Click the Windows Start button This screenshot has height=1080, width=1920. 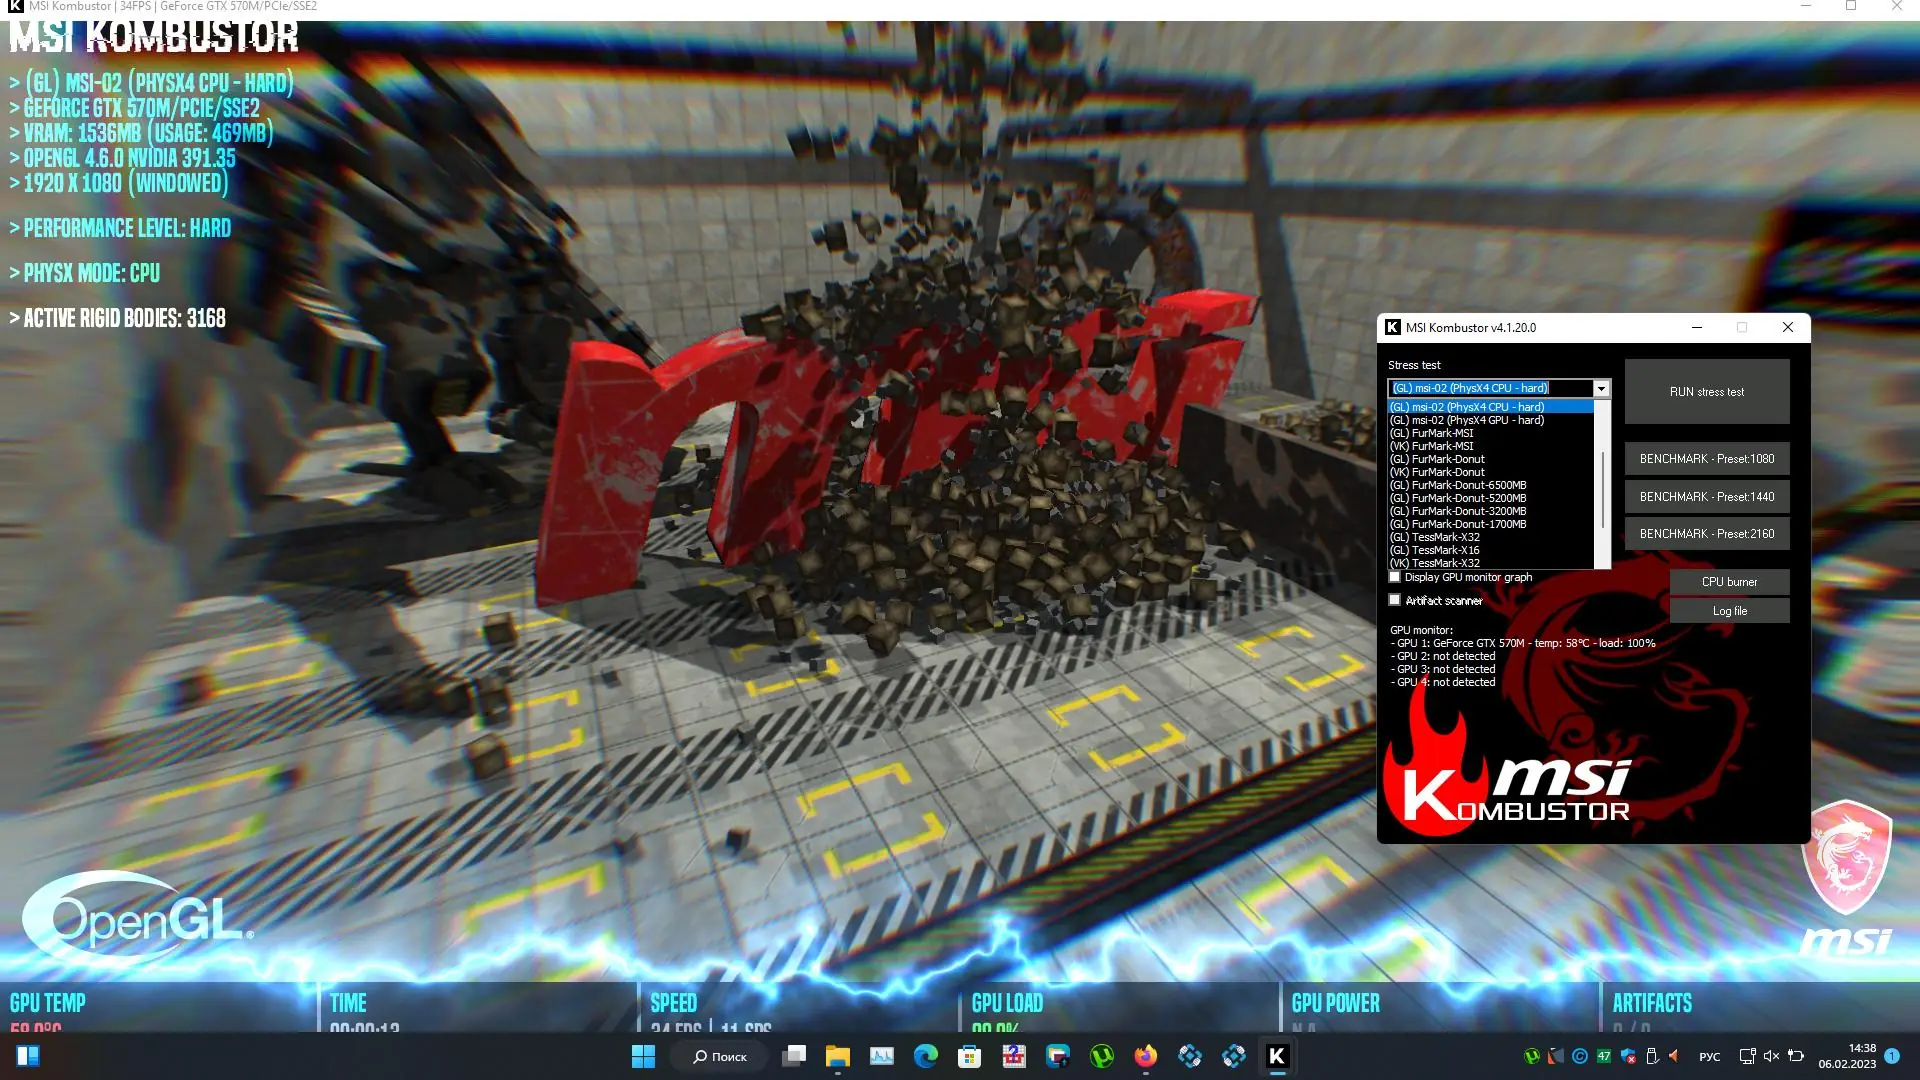[643, 1056]
